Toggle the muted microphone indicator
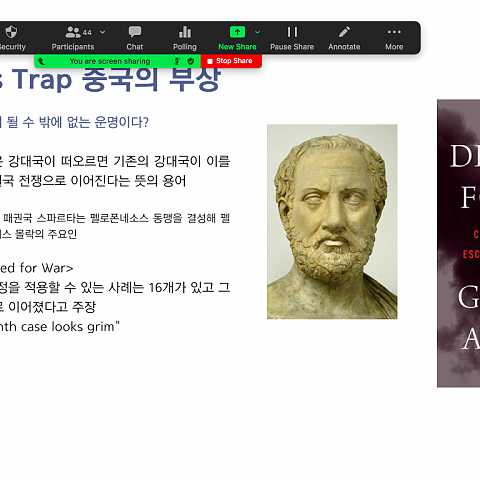 click(x=177, y=61)
